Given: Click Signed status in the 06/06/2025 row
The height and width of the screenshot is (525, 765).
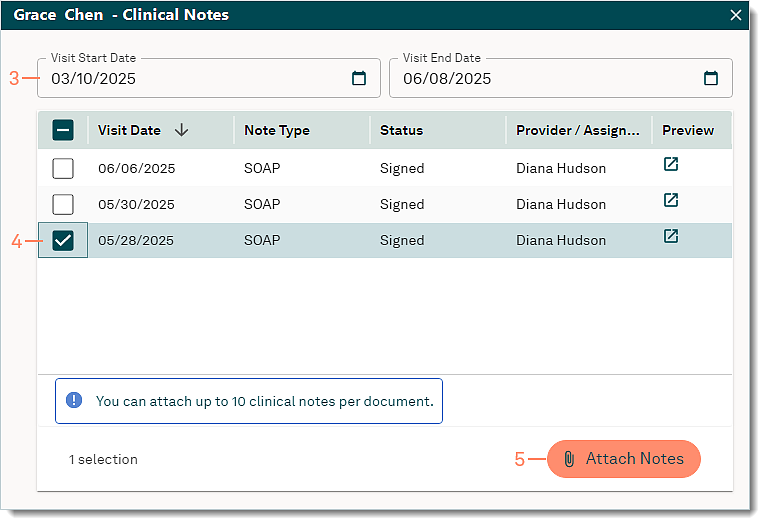Looking at the screenshot, I should (402, 169).
